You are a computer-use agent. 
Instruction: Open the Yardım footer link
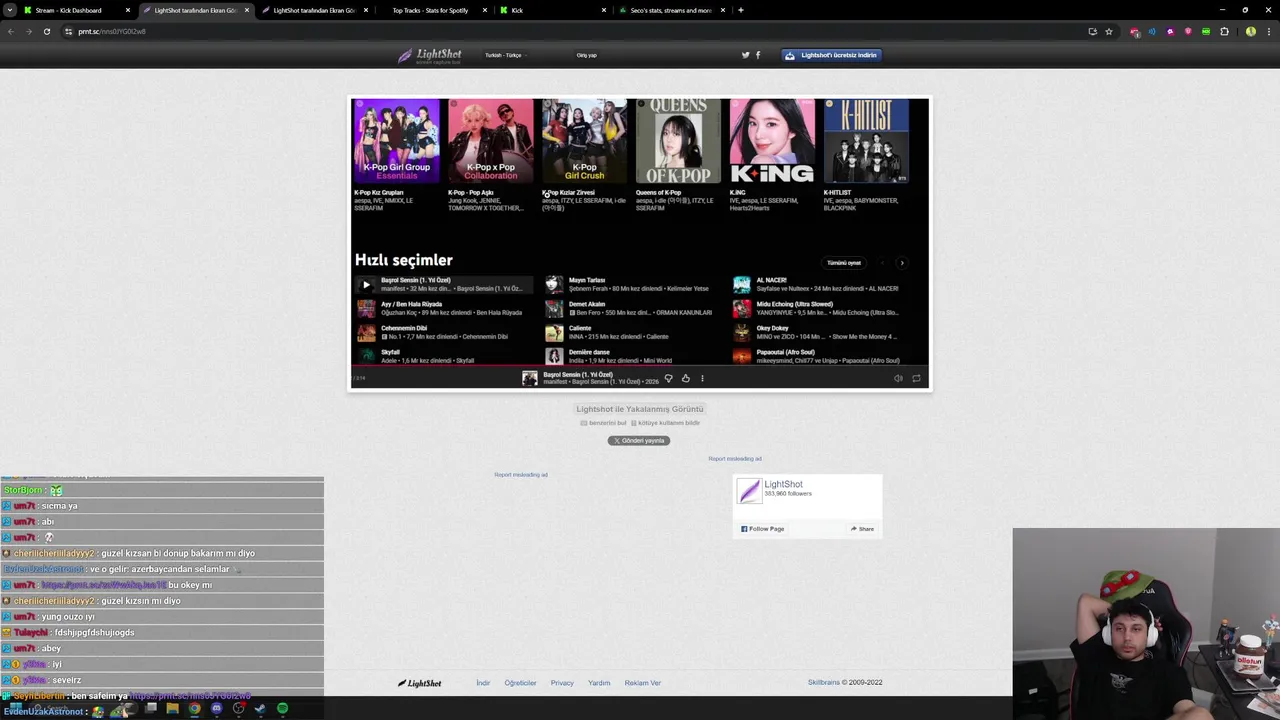pyautogui.click(x=599, y=683)
